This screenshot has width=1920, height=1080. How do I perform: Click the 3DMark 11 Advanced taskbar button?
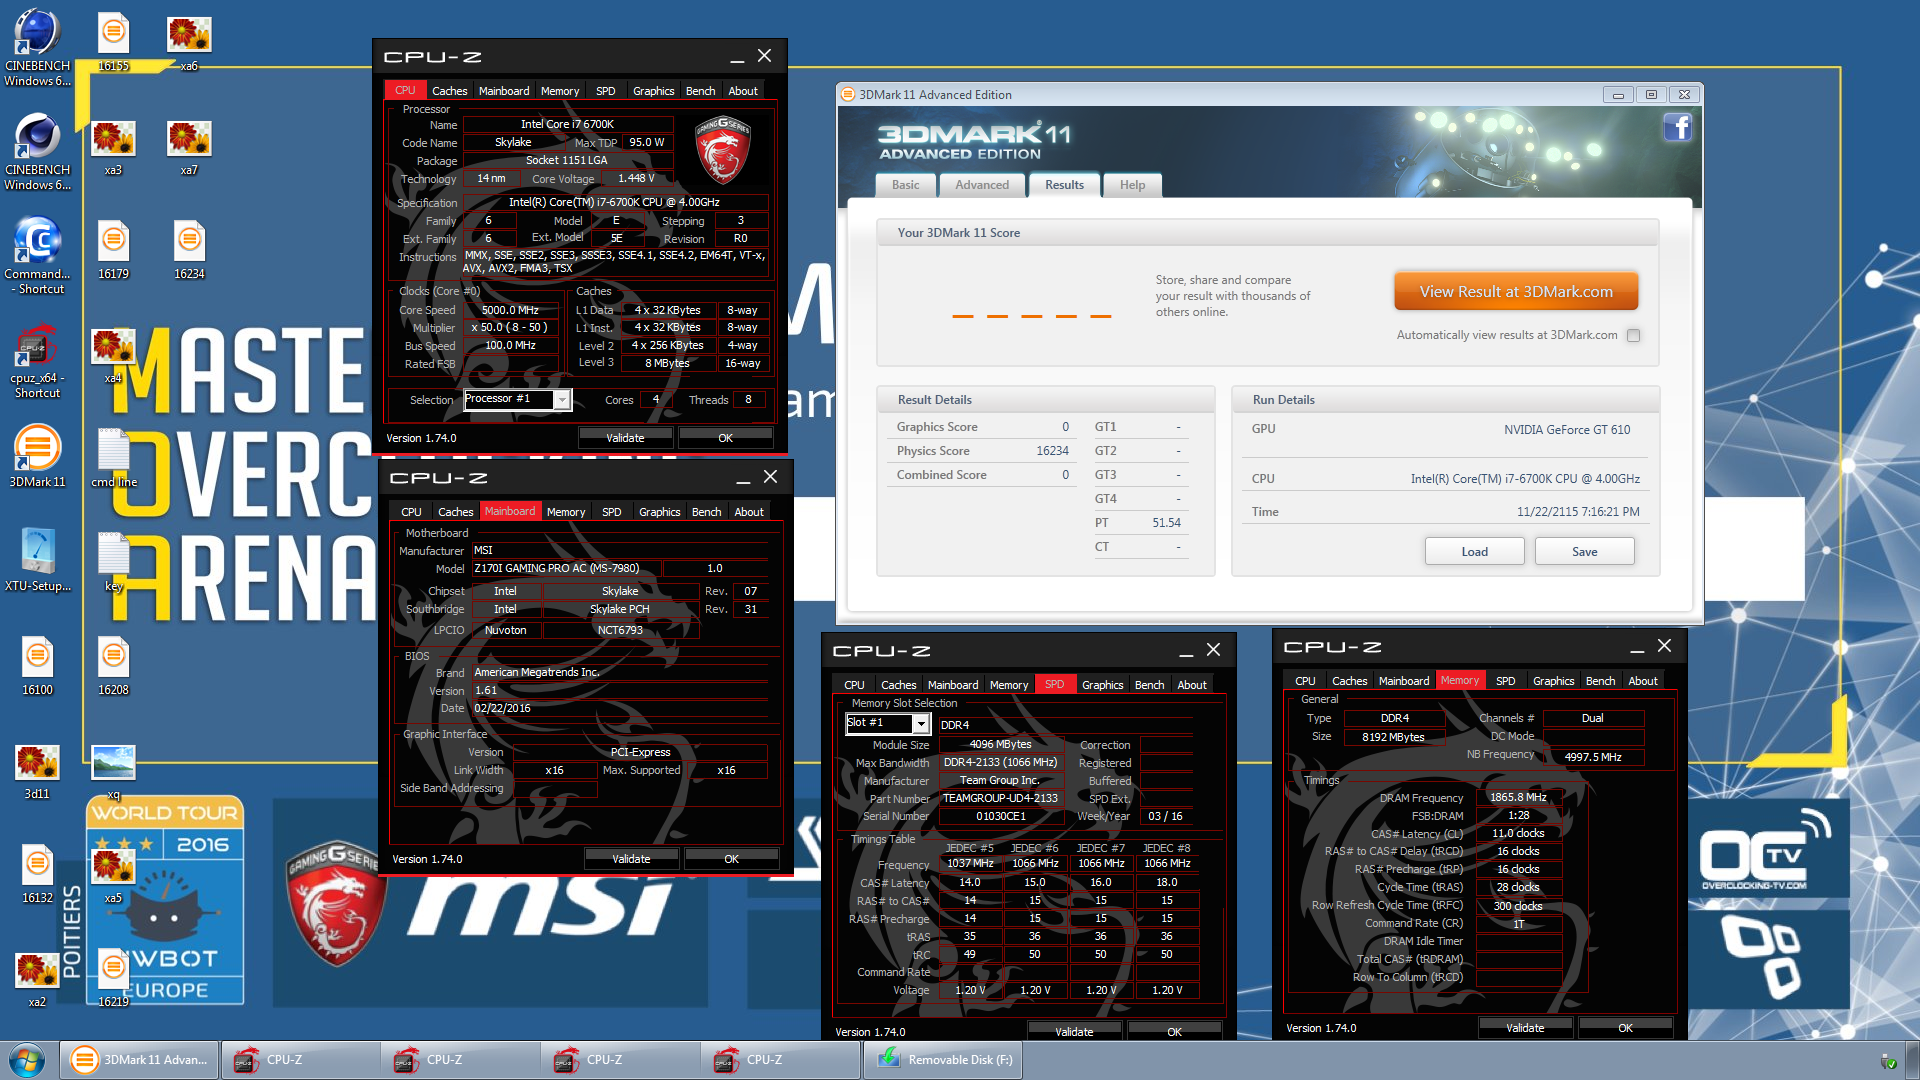(140, 1060)
